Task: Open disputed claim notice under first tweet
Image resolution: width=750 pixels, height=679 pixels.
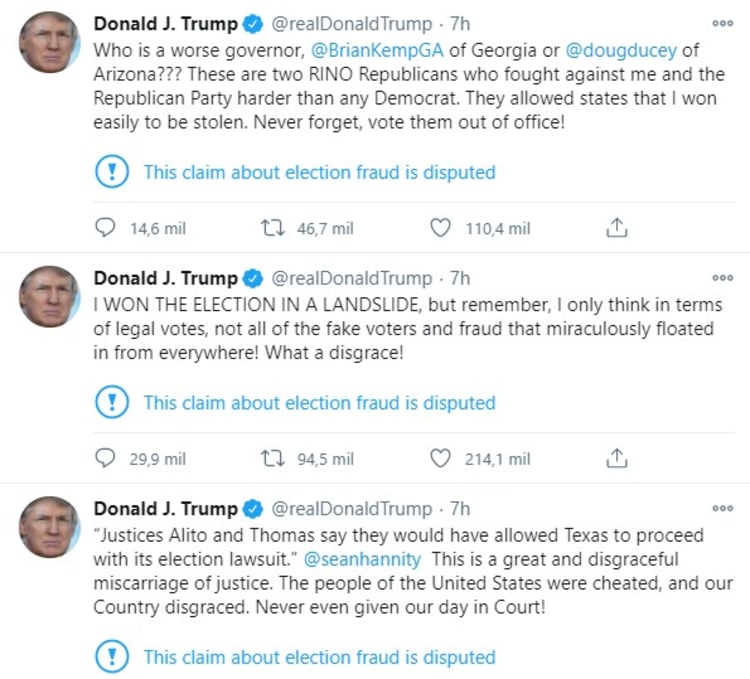Action: (319, 172)
